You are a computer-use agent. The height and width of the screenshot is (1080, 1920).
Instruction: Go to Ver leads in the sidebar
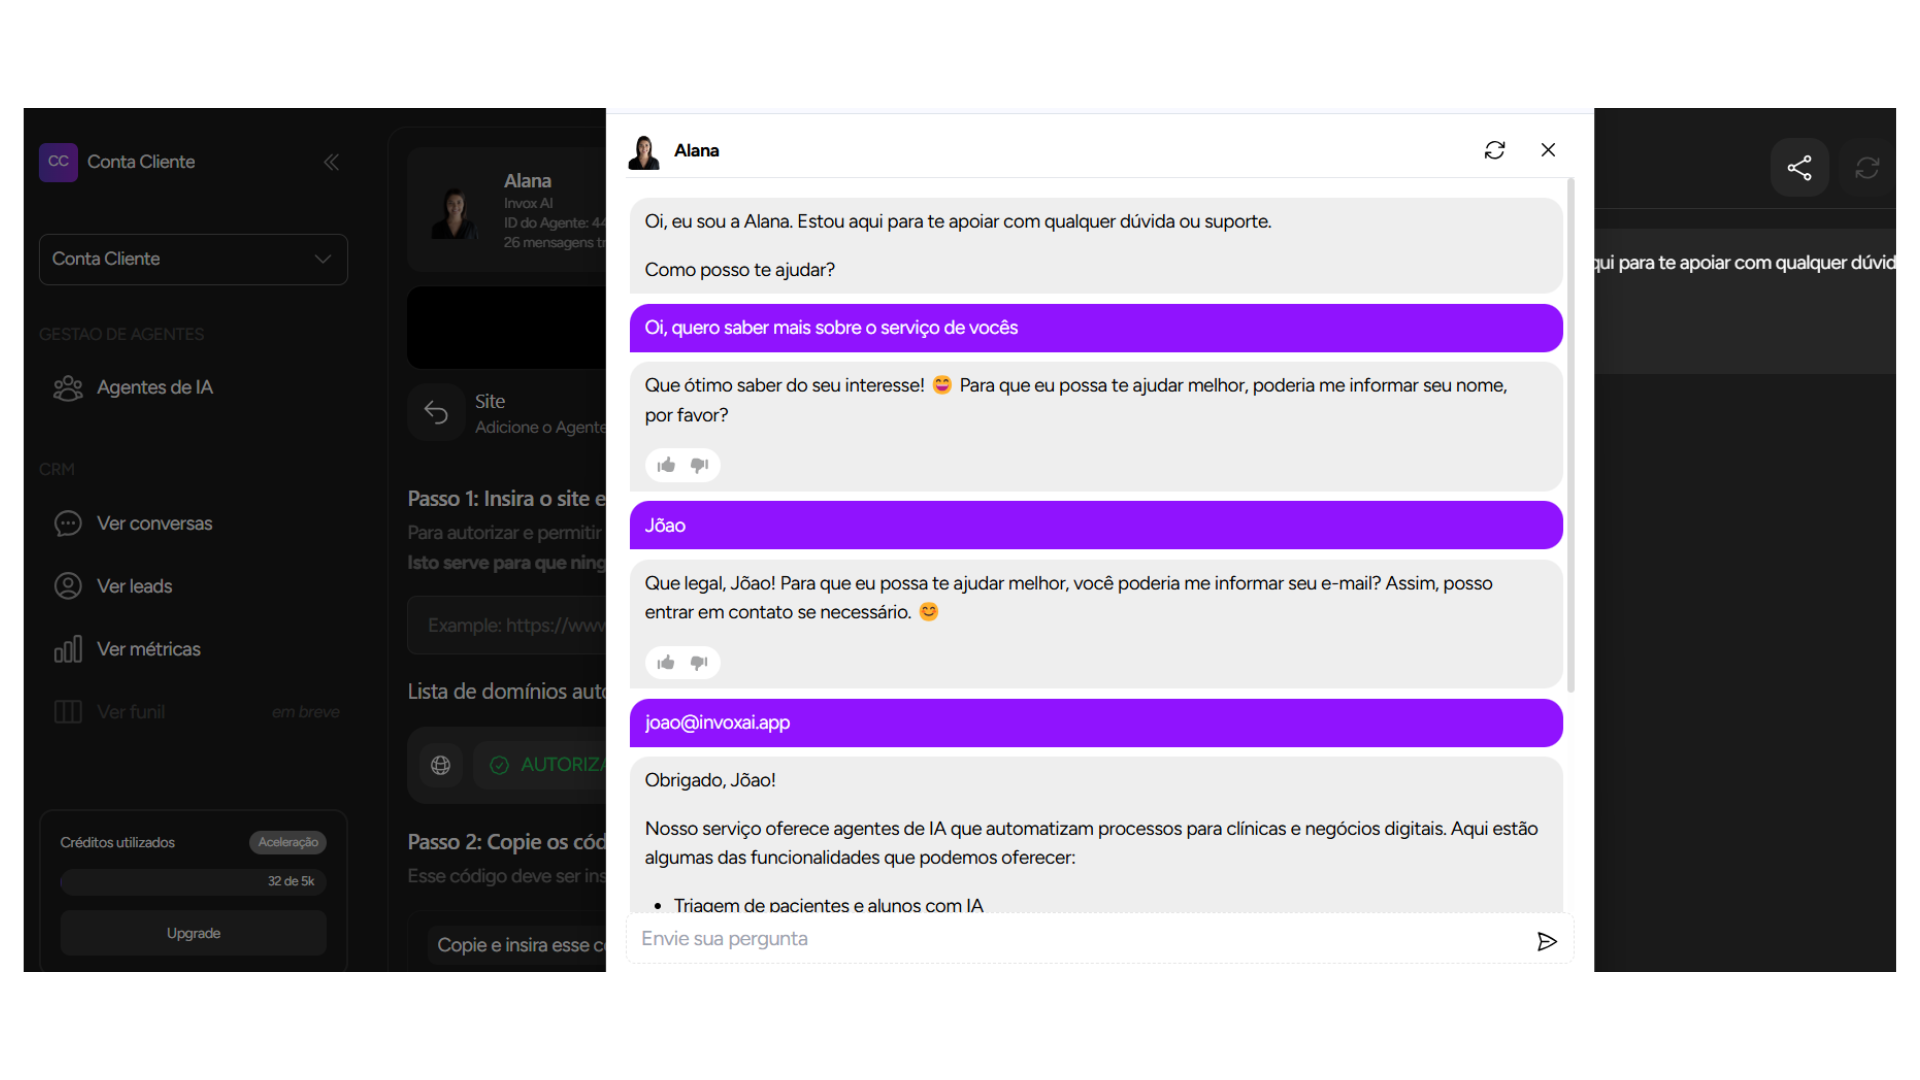(134, 587)
